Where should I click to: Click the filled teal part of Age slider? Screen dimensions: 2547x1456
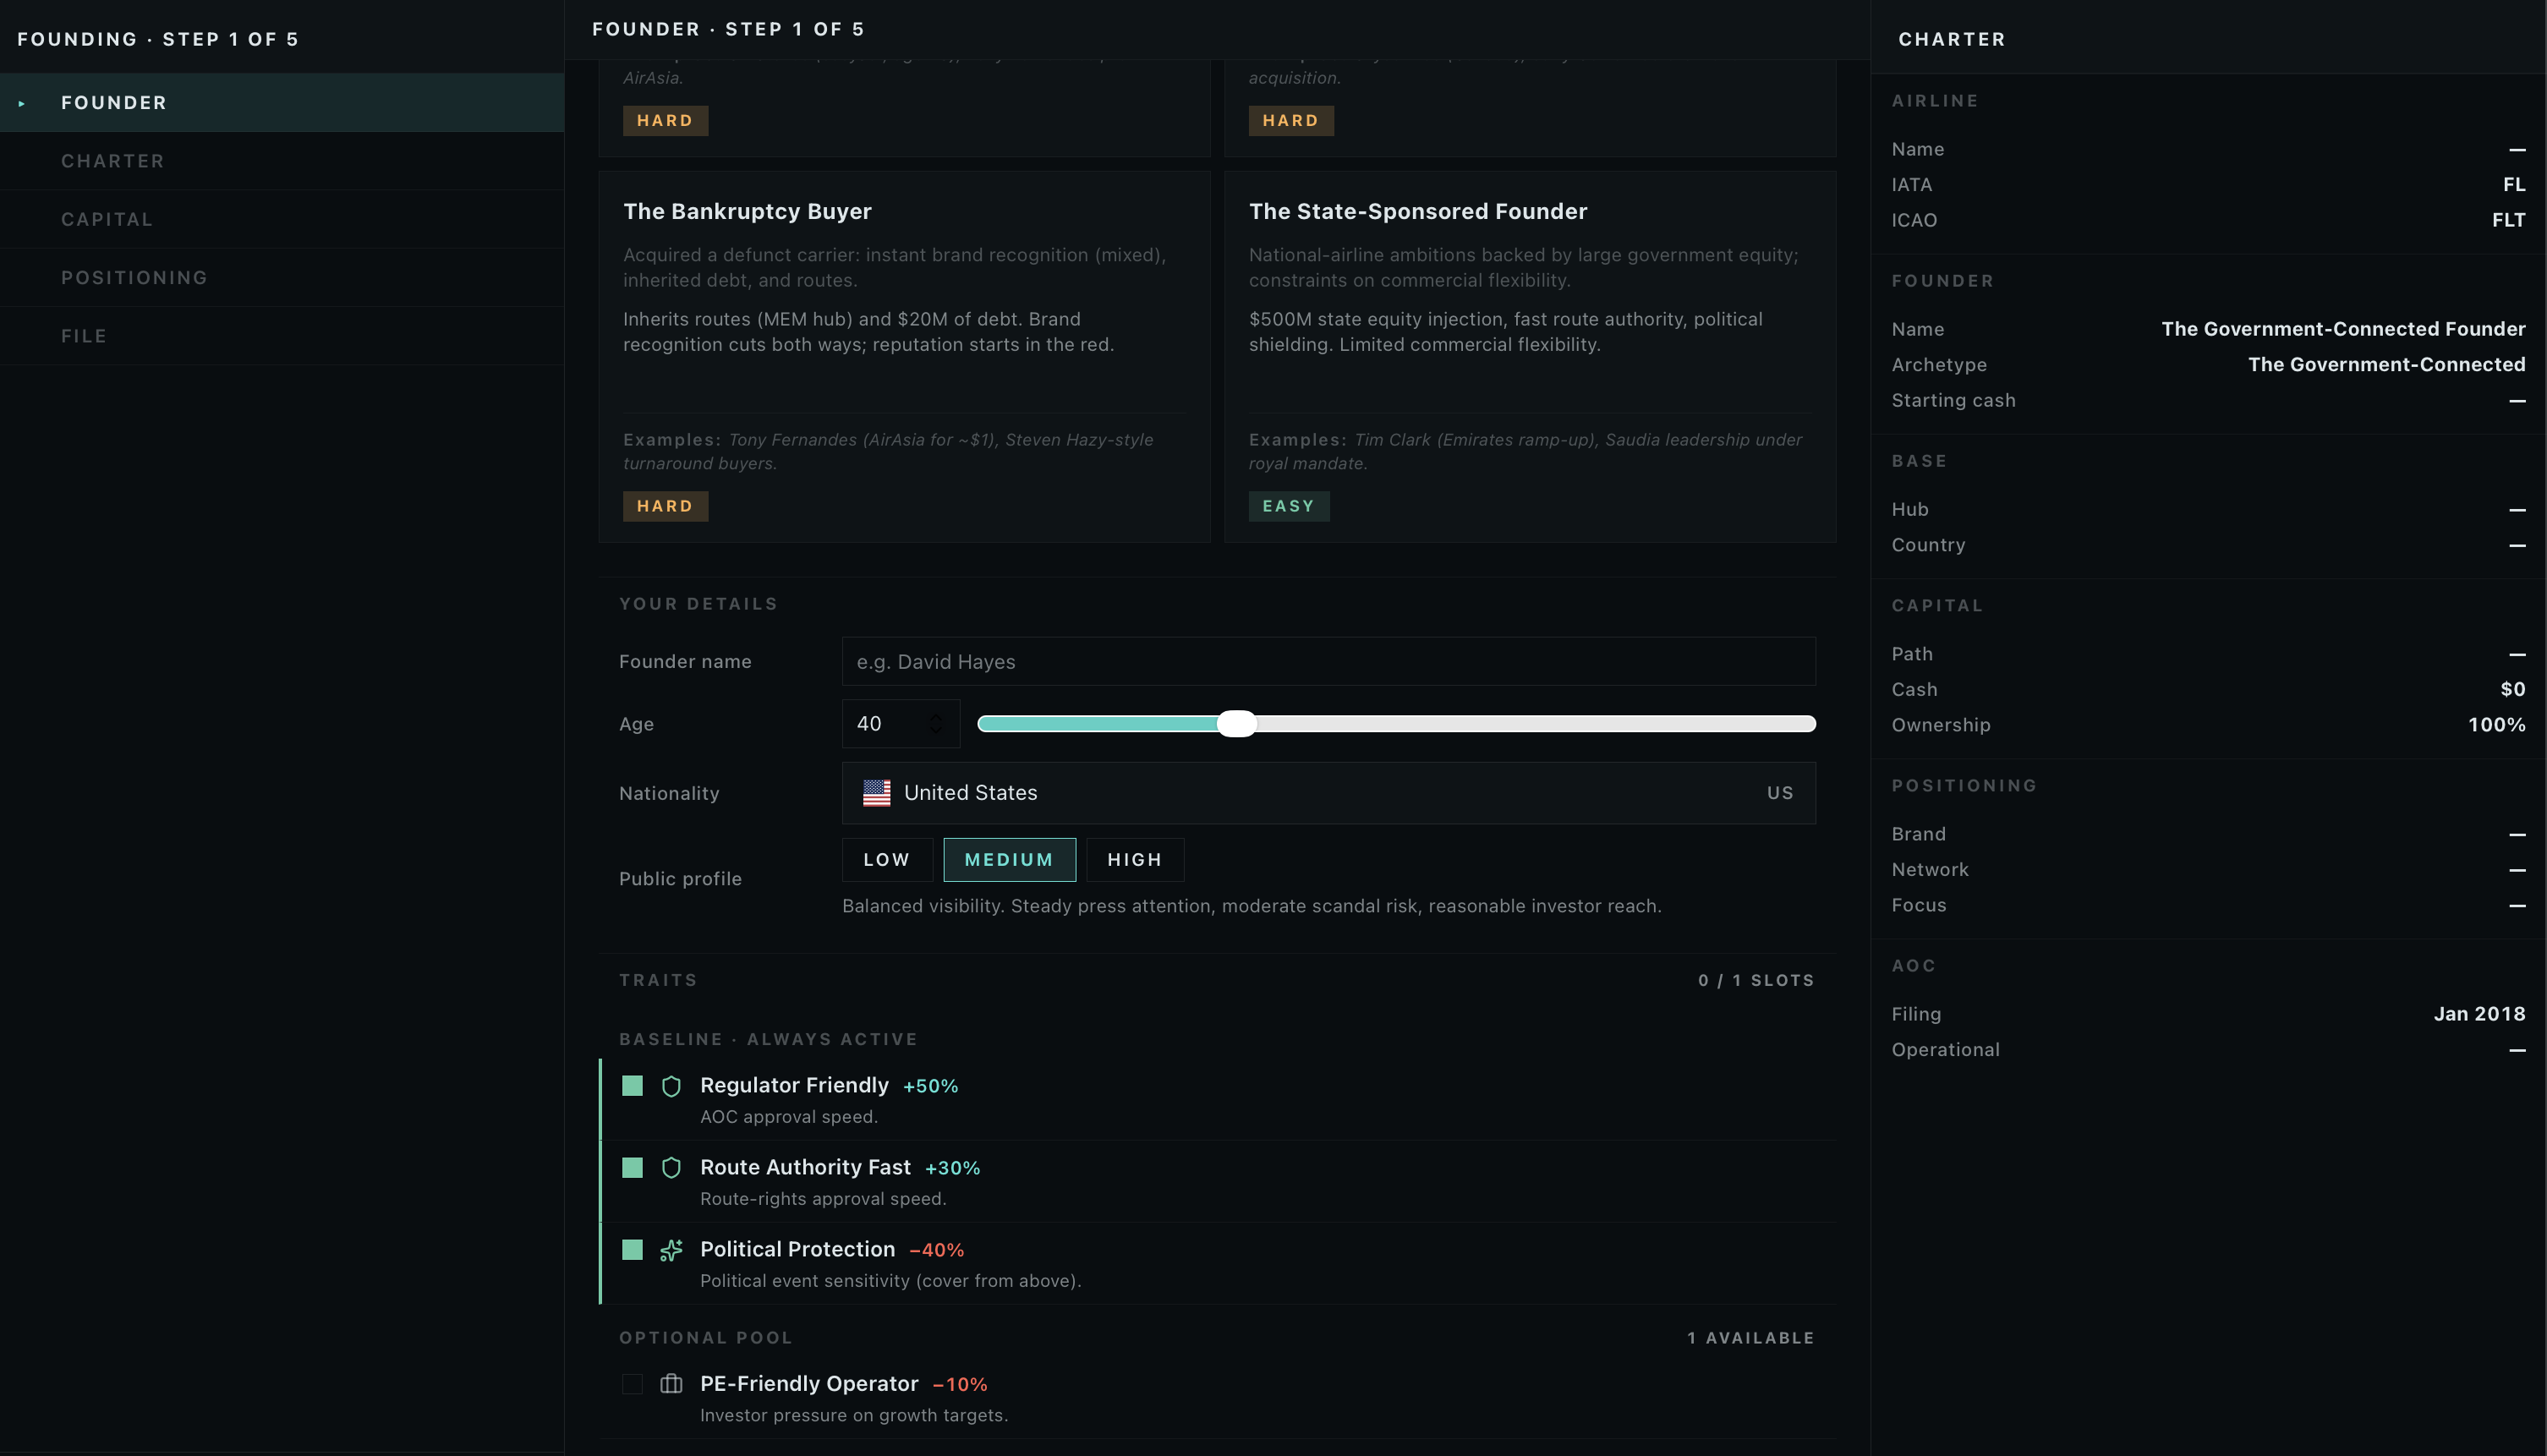tap(1097, 724)
